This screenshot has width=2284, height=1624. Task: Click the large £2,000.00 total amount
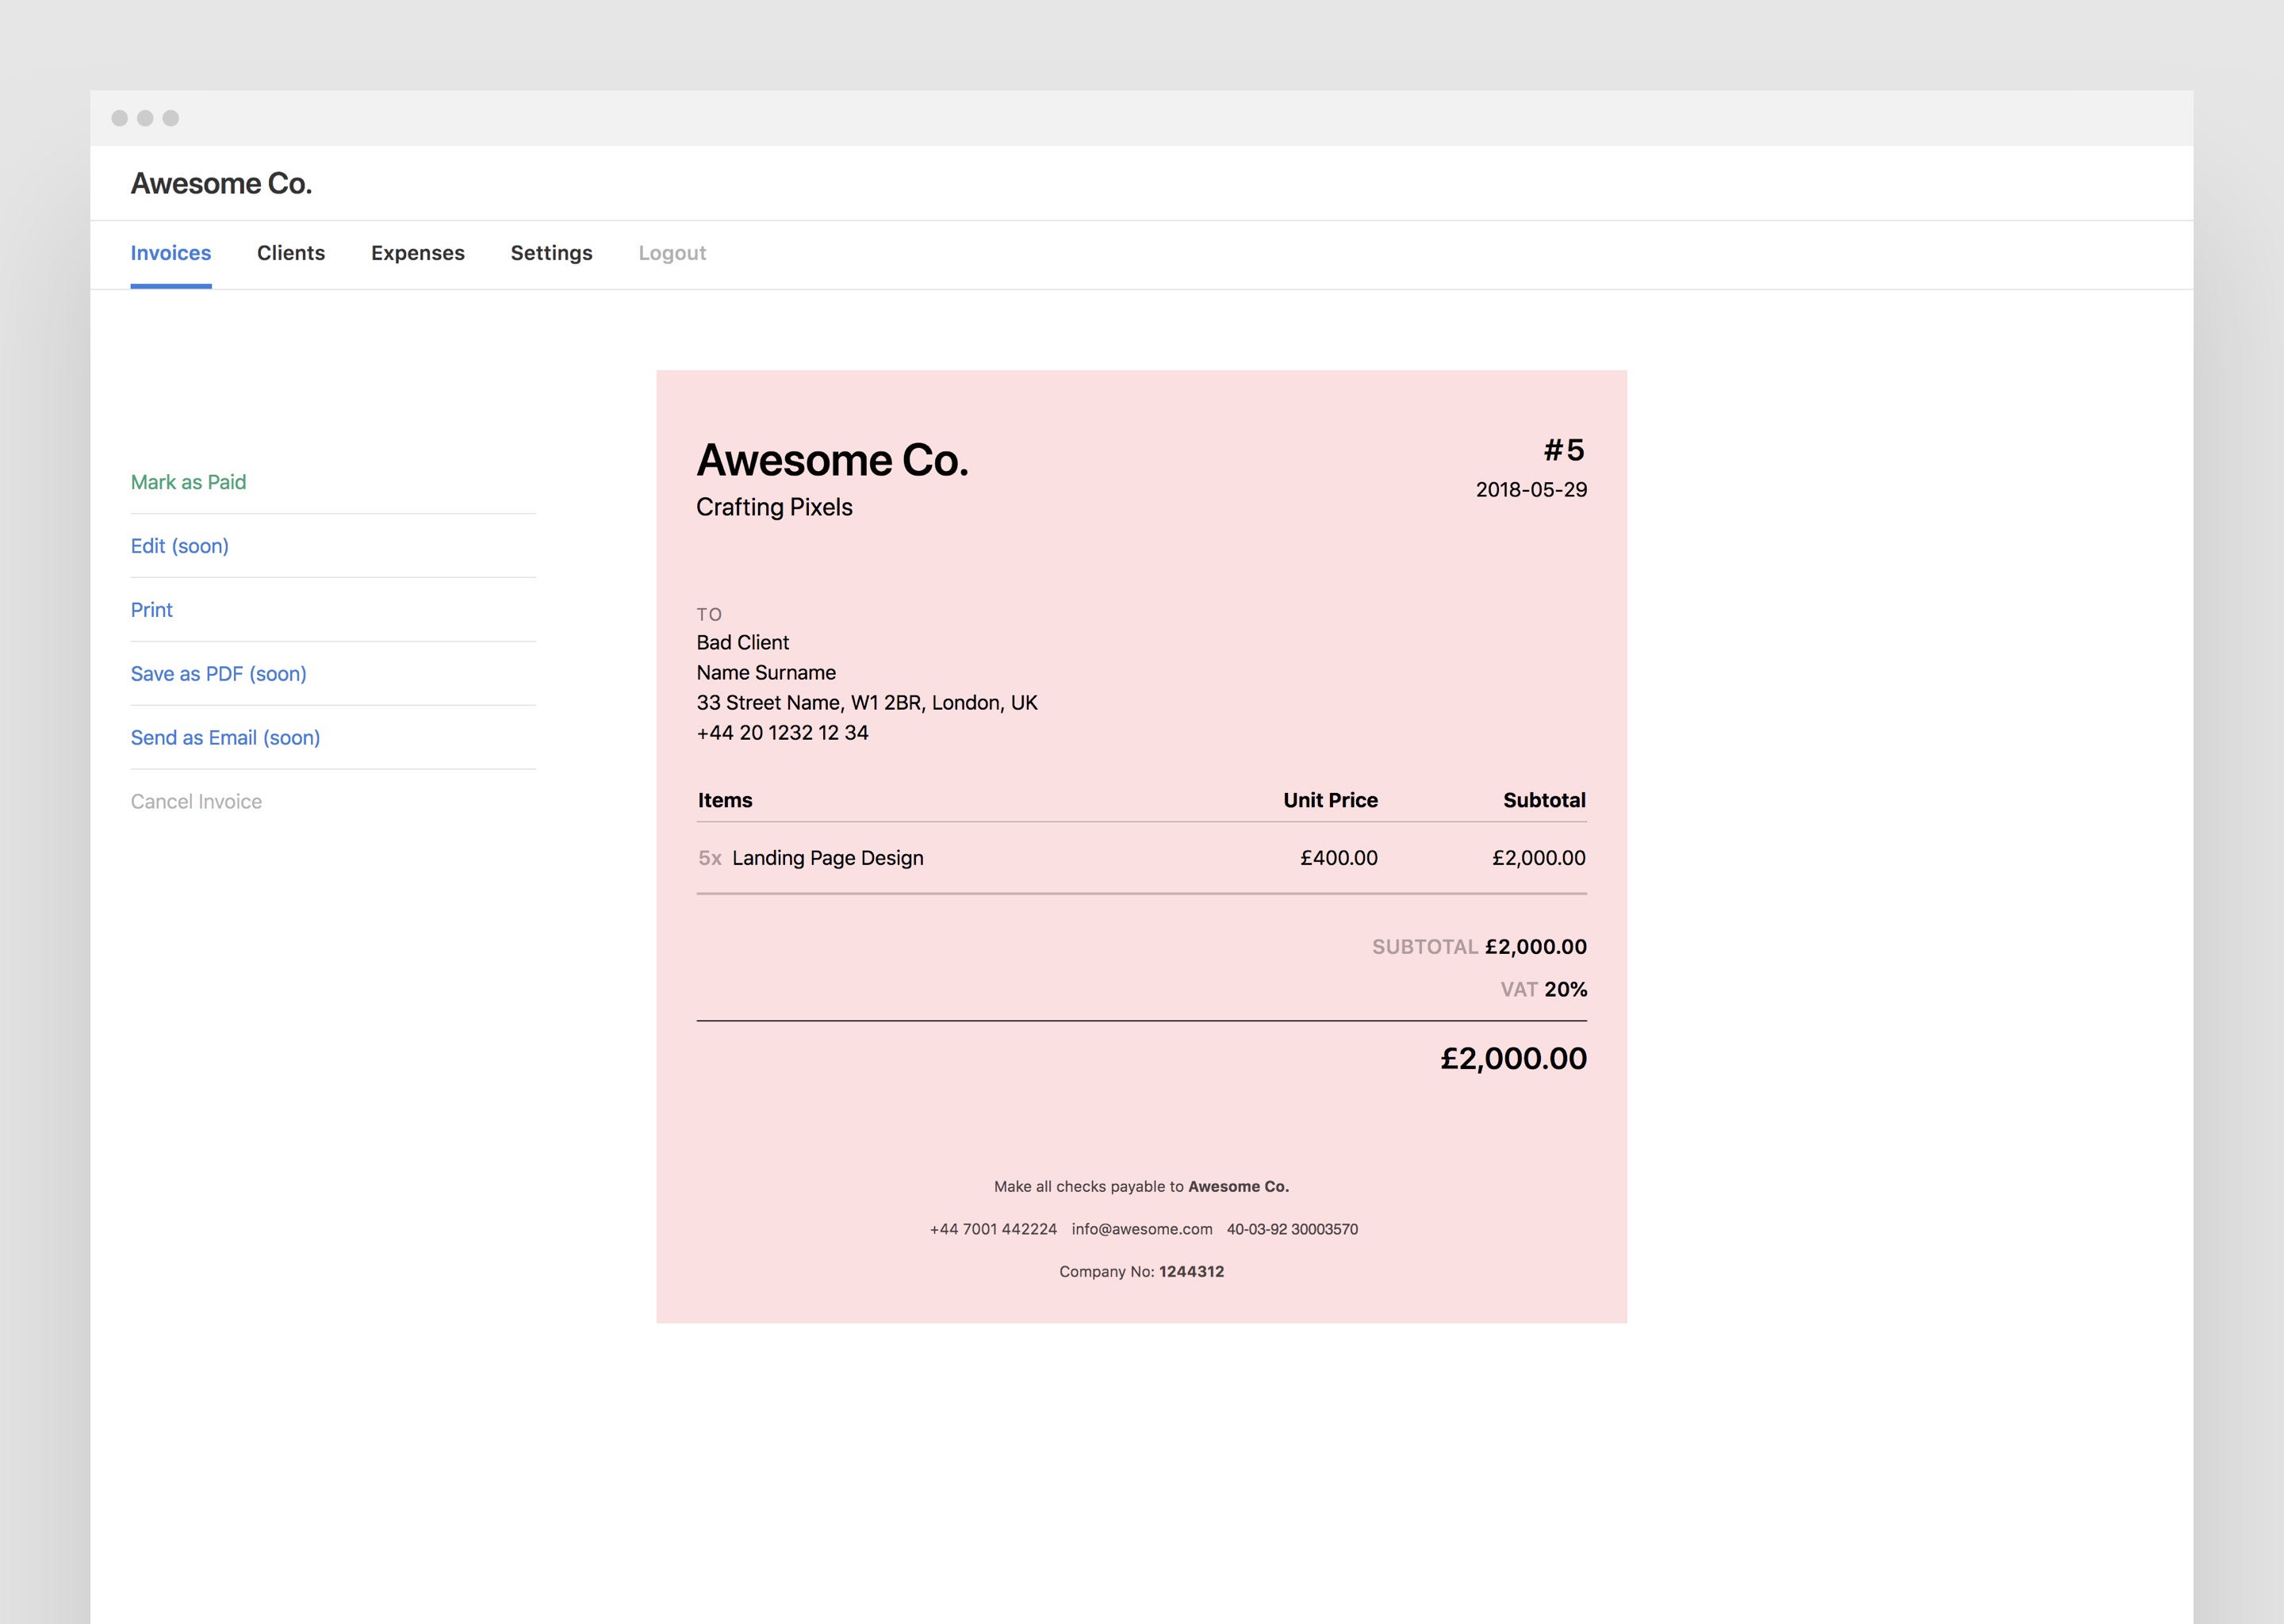tap(1514, 1059)
